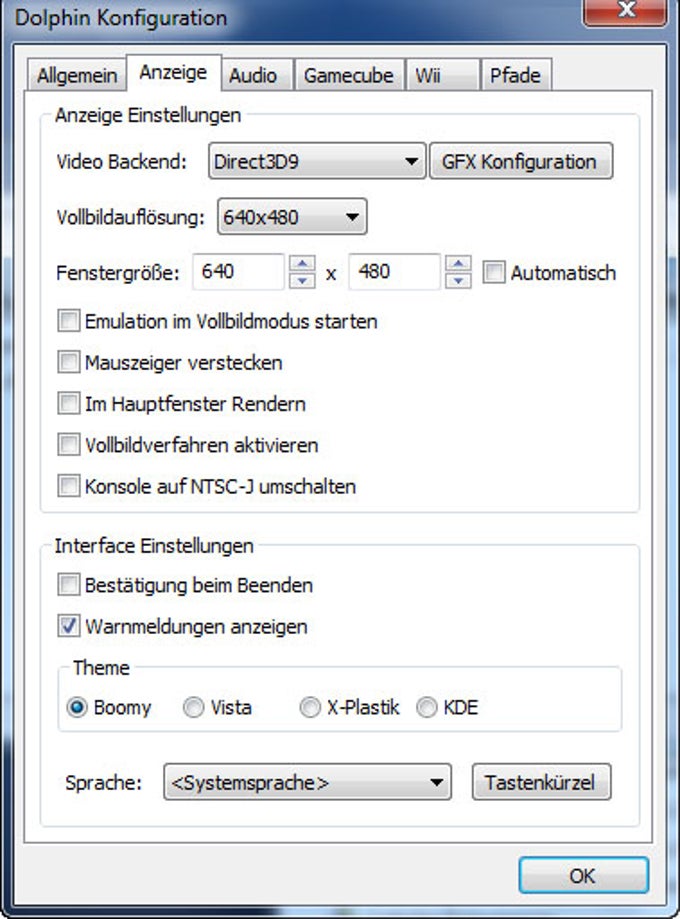Switch to the Audio tab

pyautogui.click(x=253, y=76)
